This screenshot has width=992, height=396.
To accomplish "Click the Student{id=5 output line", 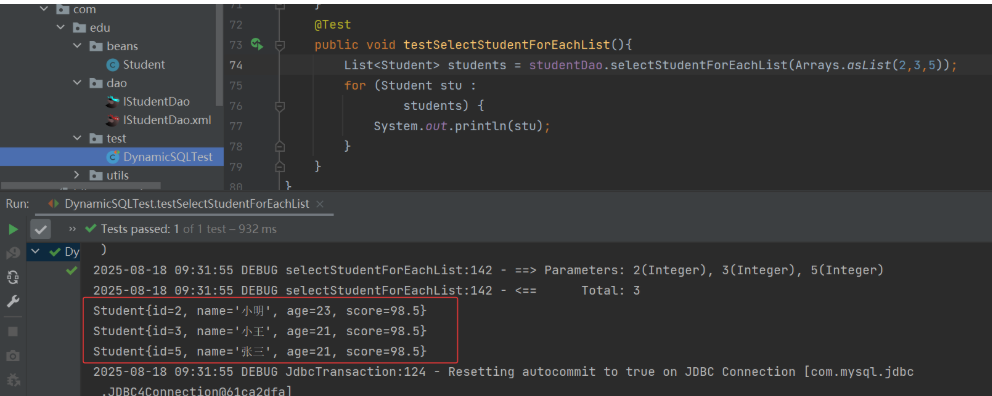I will [x=259, y=351].
